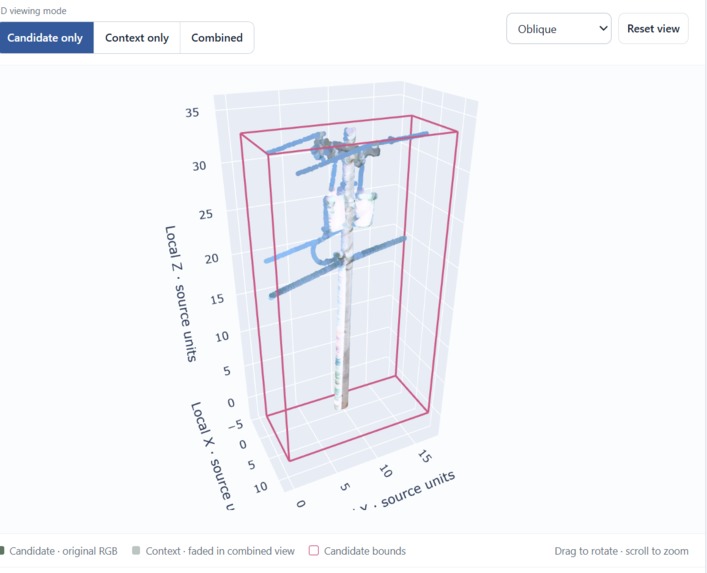This screenshot has height=573, width=707.
Task: Click the Context legend gray swatch
Action: click(136, 550)
